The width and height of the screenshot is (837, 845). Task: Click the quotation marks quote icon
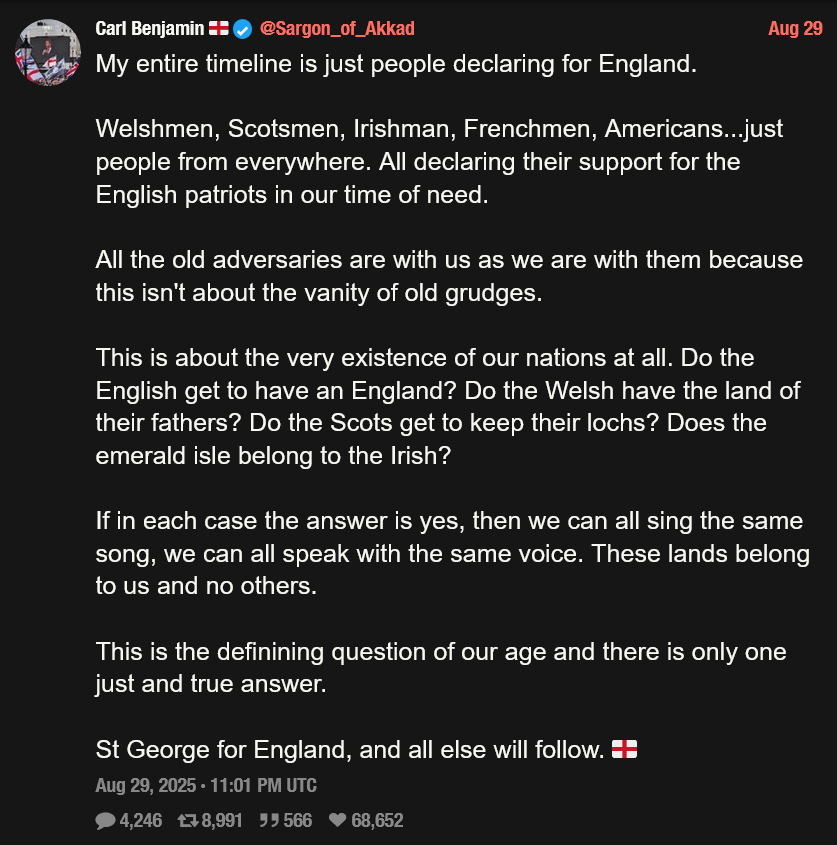[x=269, y=821]
